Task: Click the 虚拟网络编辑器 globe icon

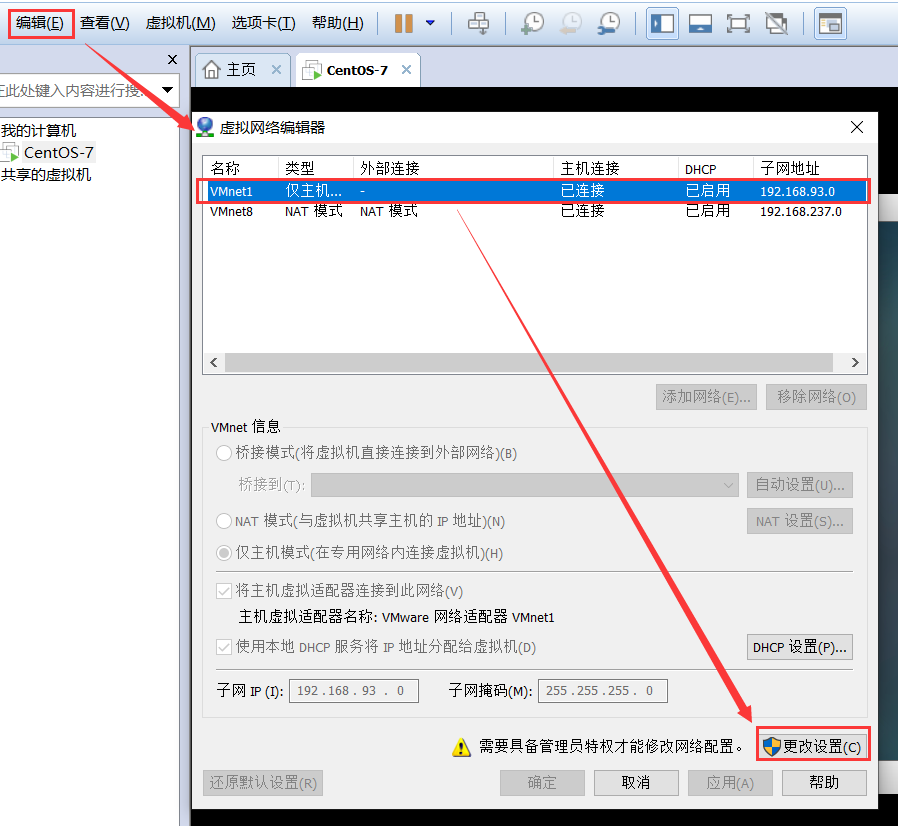Action: pos(205,127)
